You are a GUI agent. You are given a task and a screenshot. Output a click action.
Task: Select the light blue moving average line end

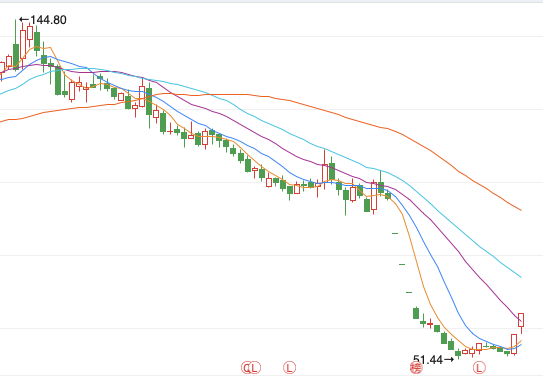point(520,277)
